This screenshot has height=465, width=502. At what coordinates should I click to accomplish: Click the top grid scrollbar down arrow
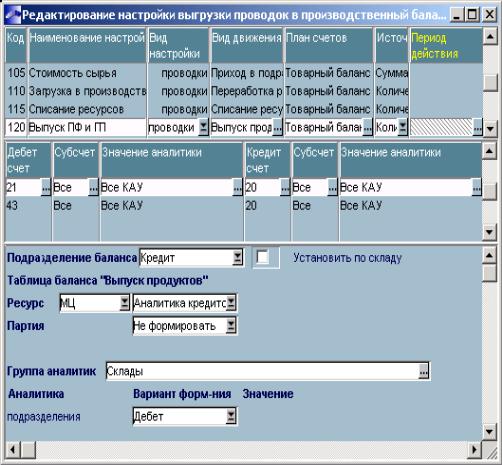[490, 128]
